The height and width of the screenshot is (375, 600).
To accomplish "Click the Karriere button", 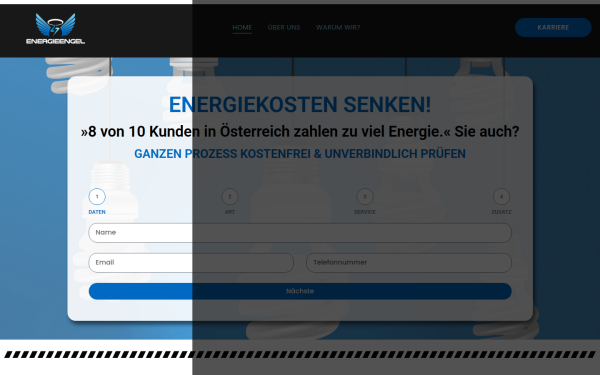I will coord(553,28).
